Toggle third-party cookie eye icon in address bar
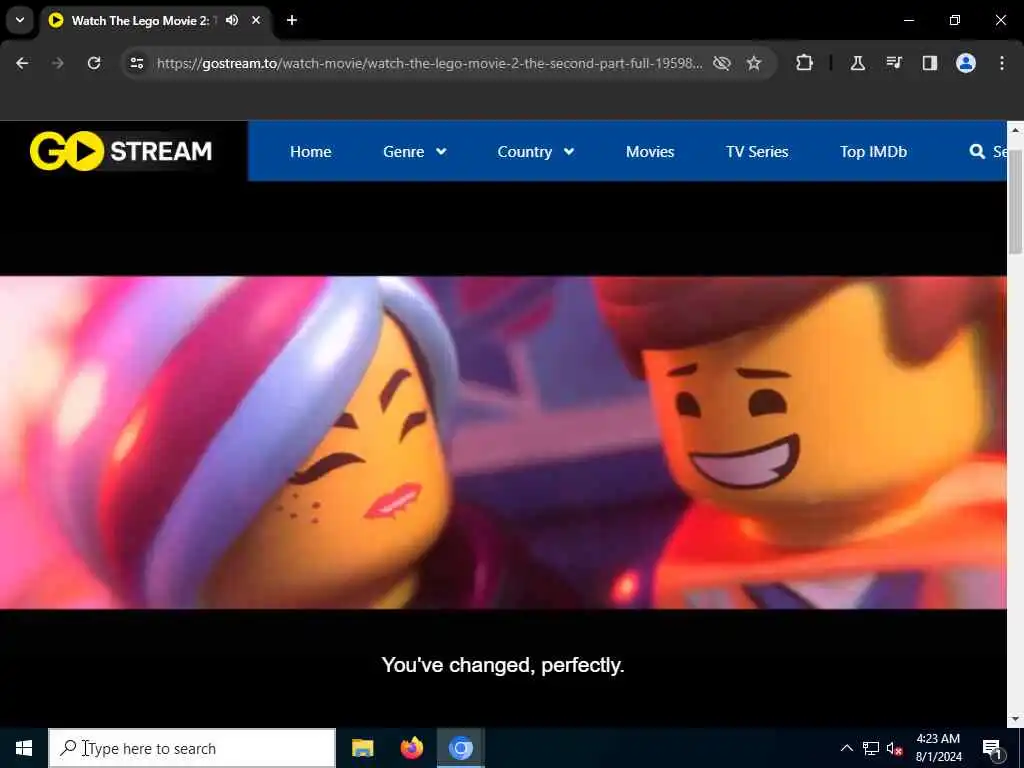 coord(722,63)
